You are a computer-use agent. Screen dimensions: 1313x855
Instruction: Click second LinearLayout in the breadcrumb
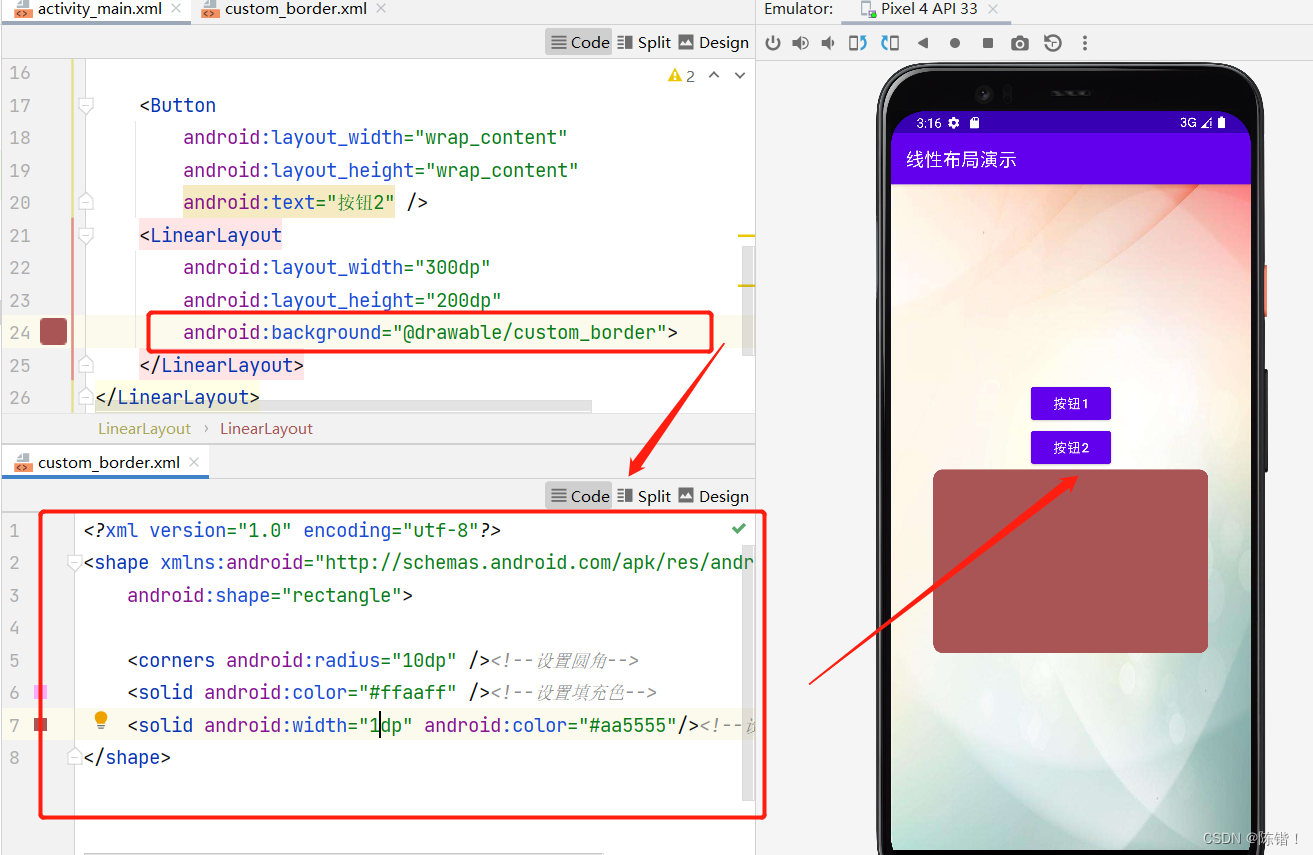pos(266,428)
